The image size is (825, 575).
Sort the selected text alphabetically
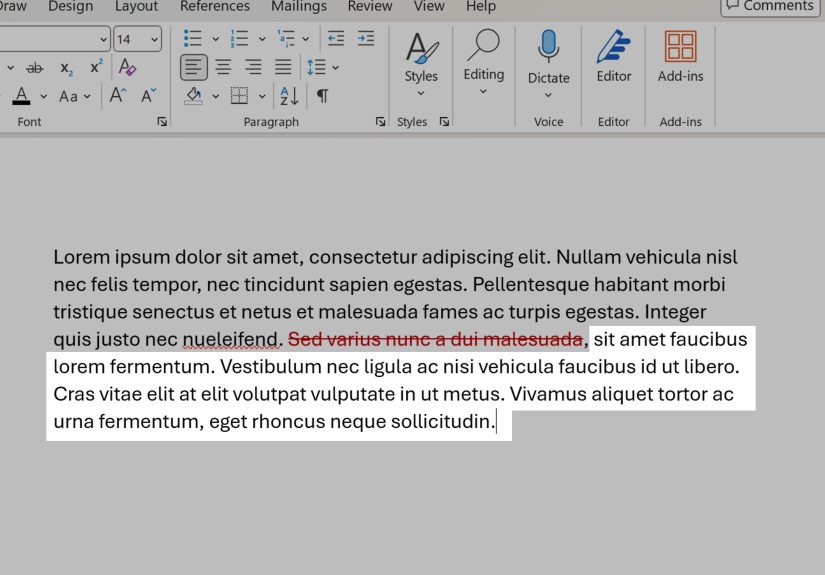click(x=289, y=96)
